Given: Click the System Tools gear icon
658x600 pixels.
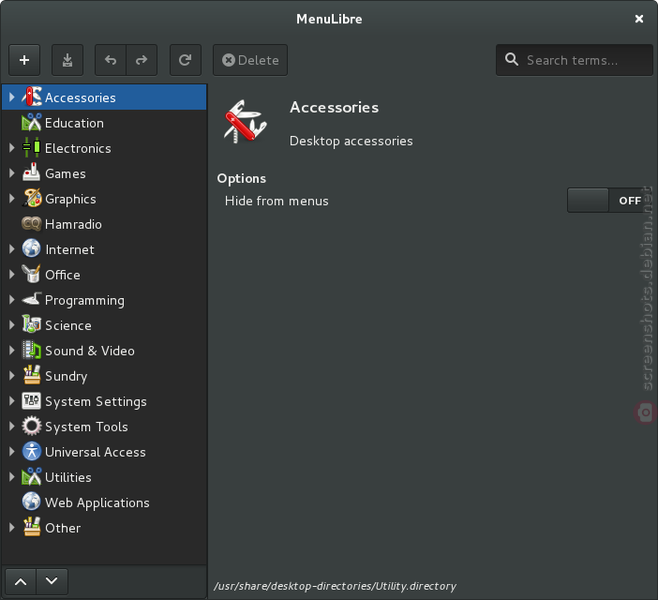Looking at the screenshot, I should click(x=31, y=426).
